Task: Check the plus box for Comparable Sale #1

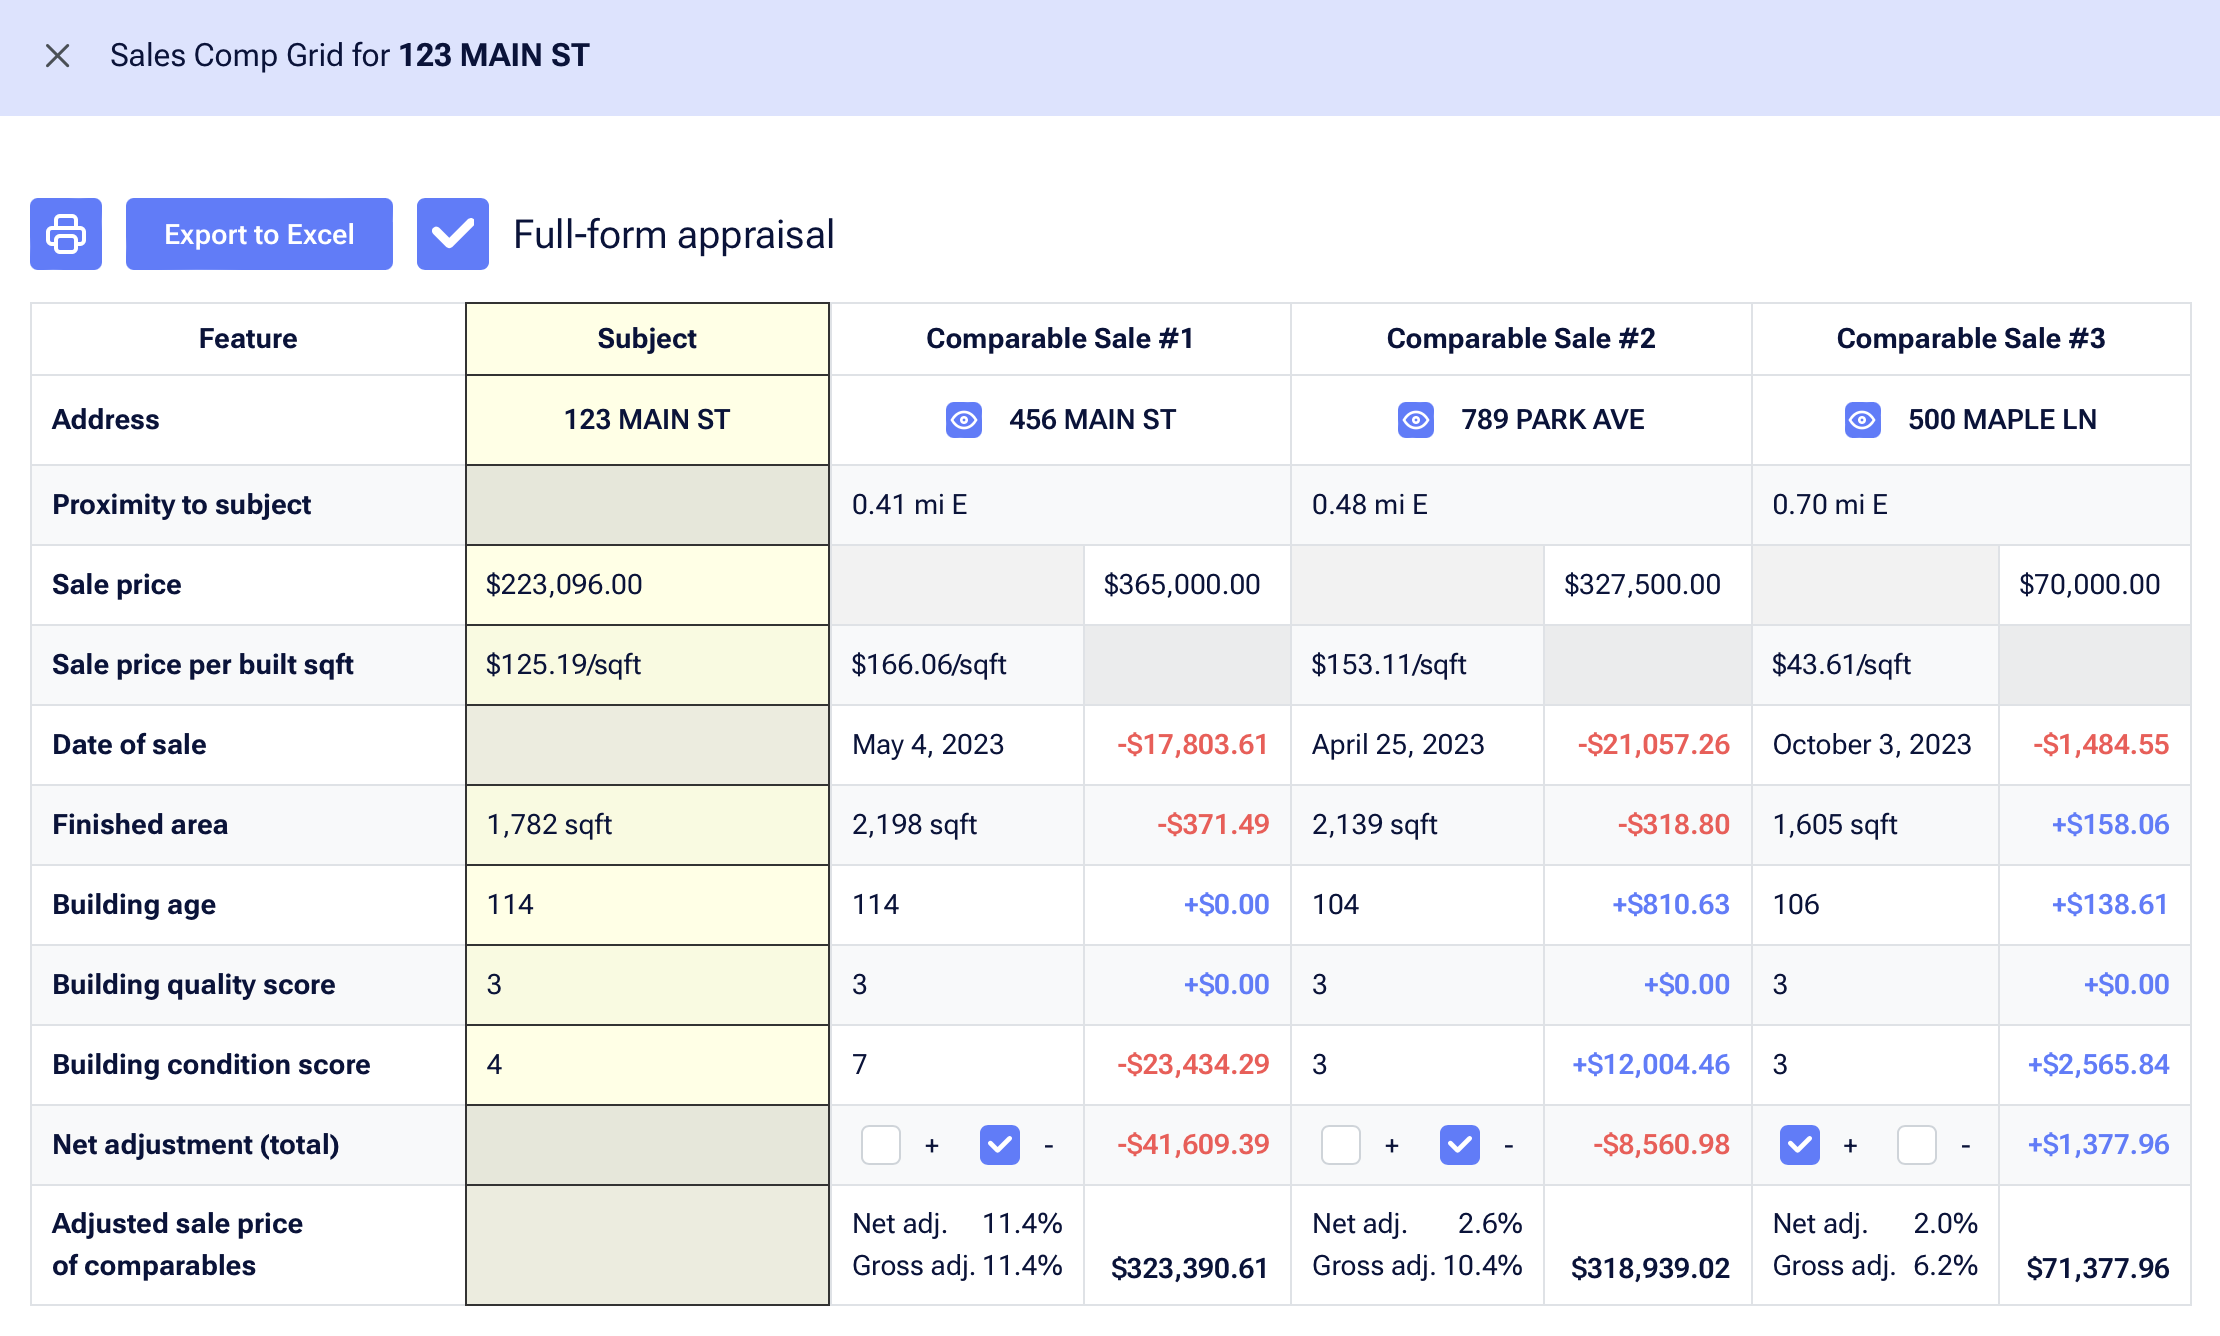Action: pyautogui.click(x=881, y=1145)
